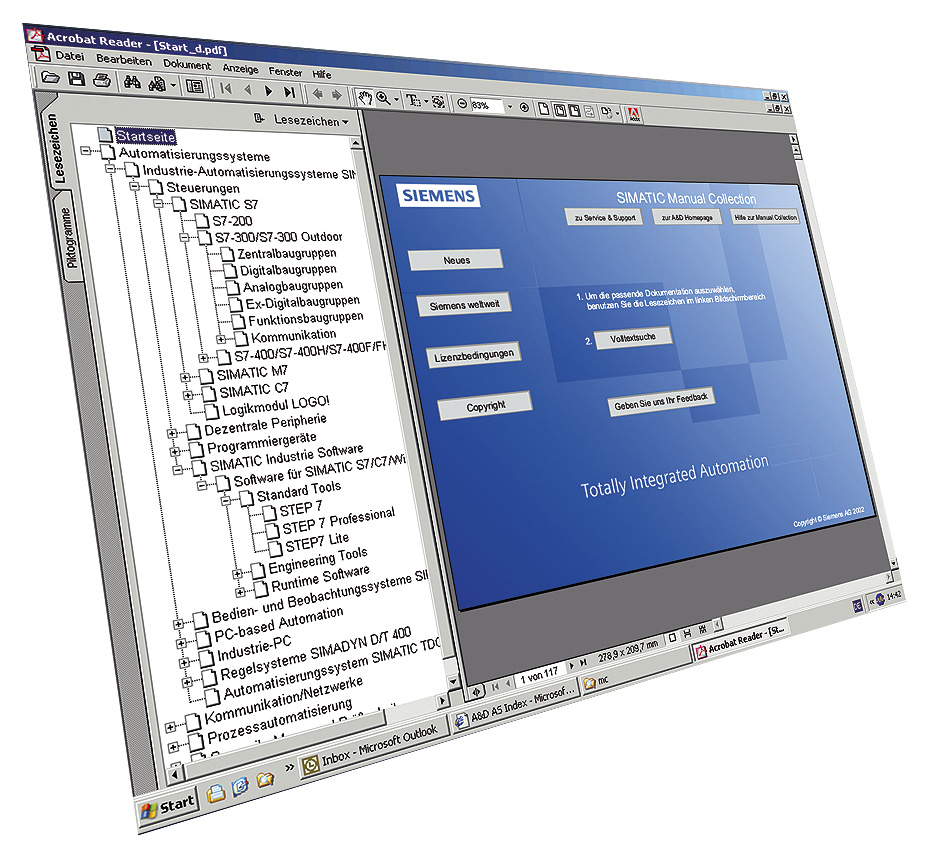The image size is (926, 860).
Task: Select the STEP 7 Professional bookmark
Action: tap(338, 520)
